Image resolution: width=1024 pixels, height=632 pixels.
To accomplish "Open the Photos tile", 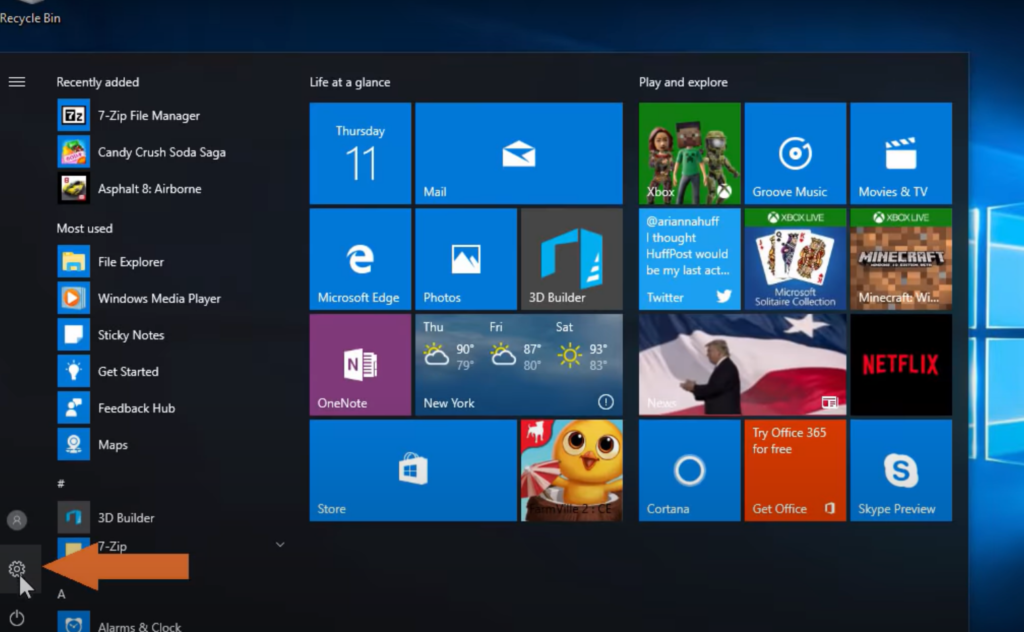I will 466,259.
